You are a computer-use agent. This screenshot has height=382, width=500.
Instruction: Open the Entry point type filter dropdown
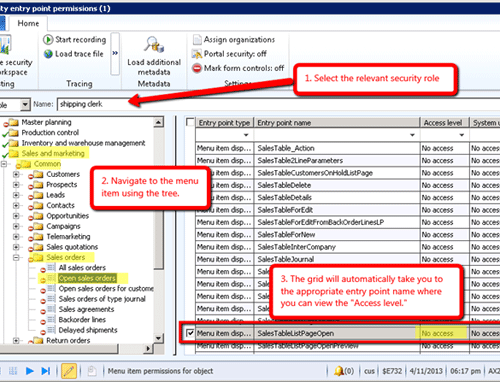pos(246,135)
